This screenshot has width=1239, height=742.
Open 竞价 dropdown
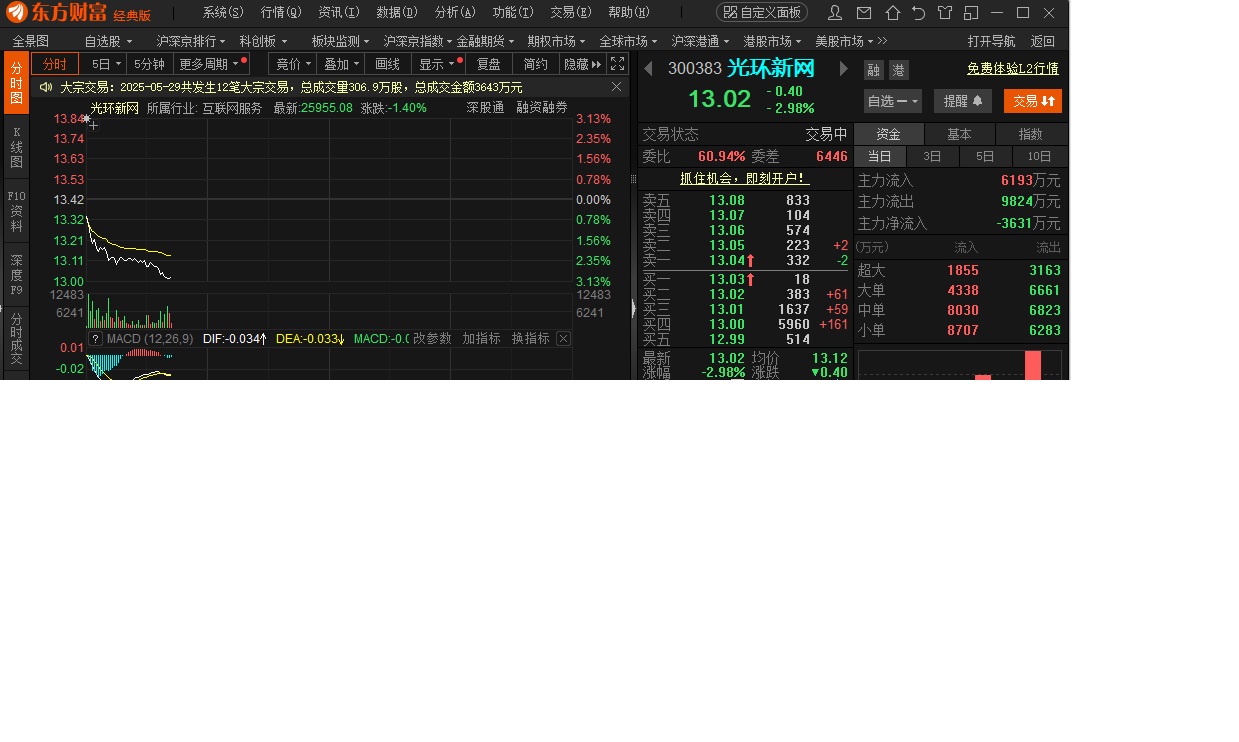point(293,64)
